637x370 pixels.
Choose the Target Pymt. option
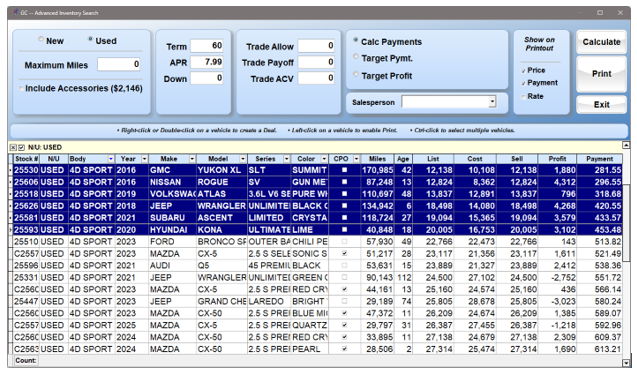pyautogui.click(x=355, y=57)
